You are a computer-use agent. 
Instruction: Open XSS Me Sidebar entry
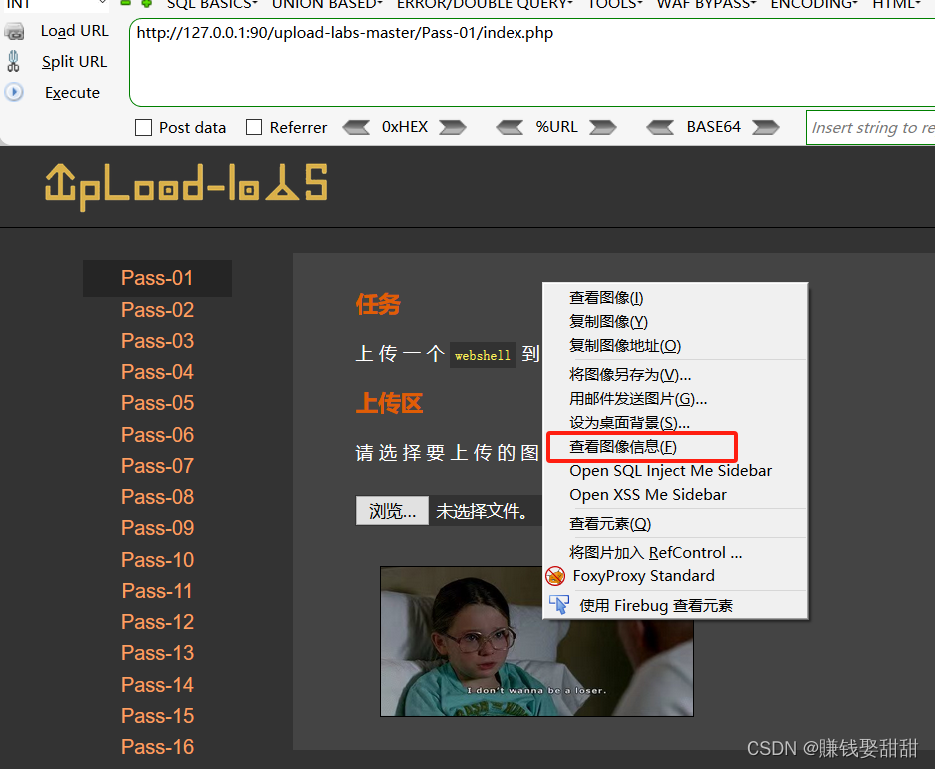pos(675,494)
